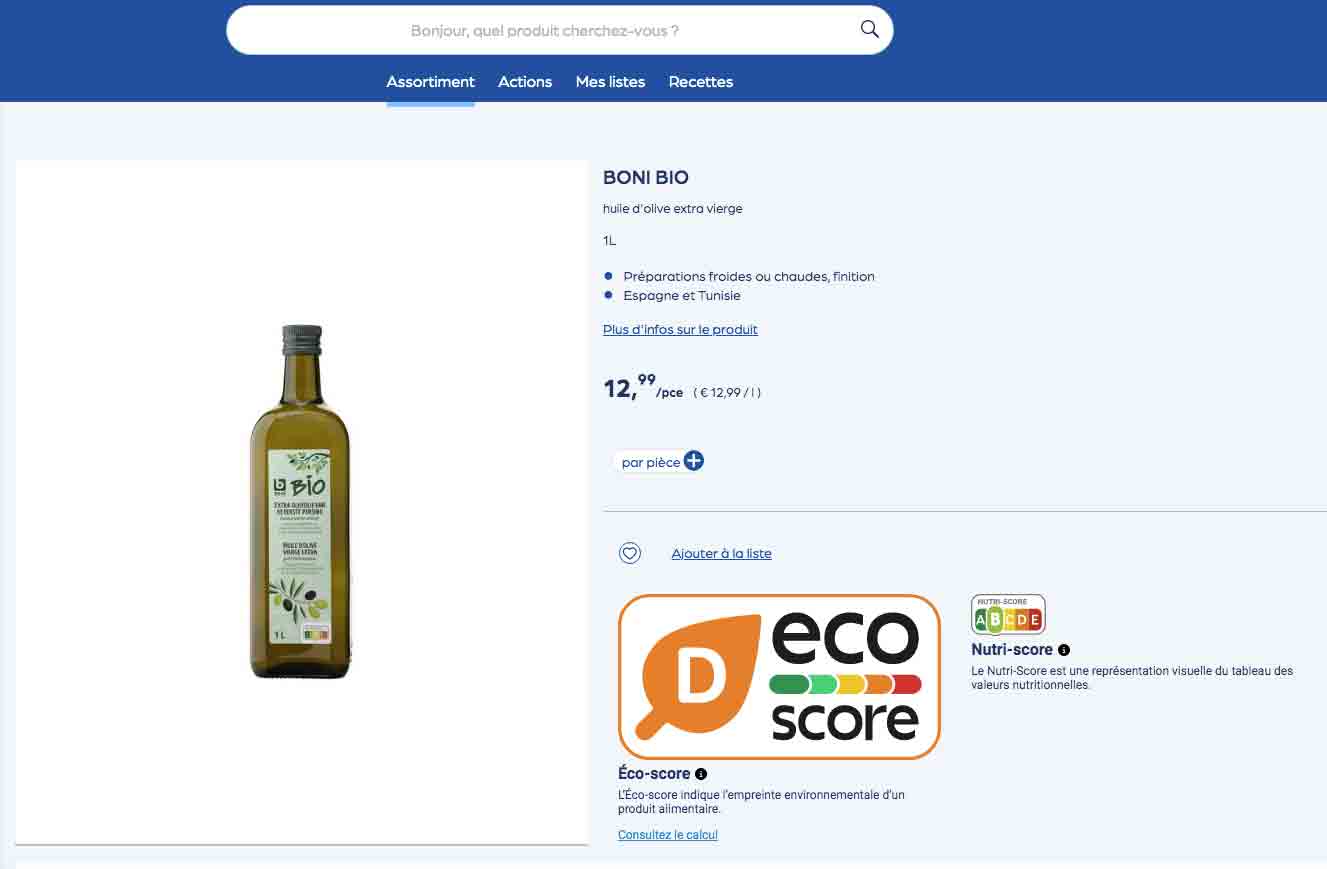
Task: Open the Actions menu item
Action: tap(525, 82)
